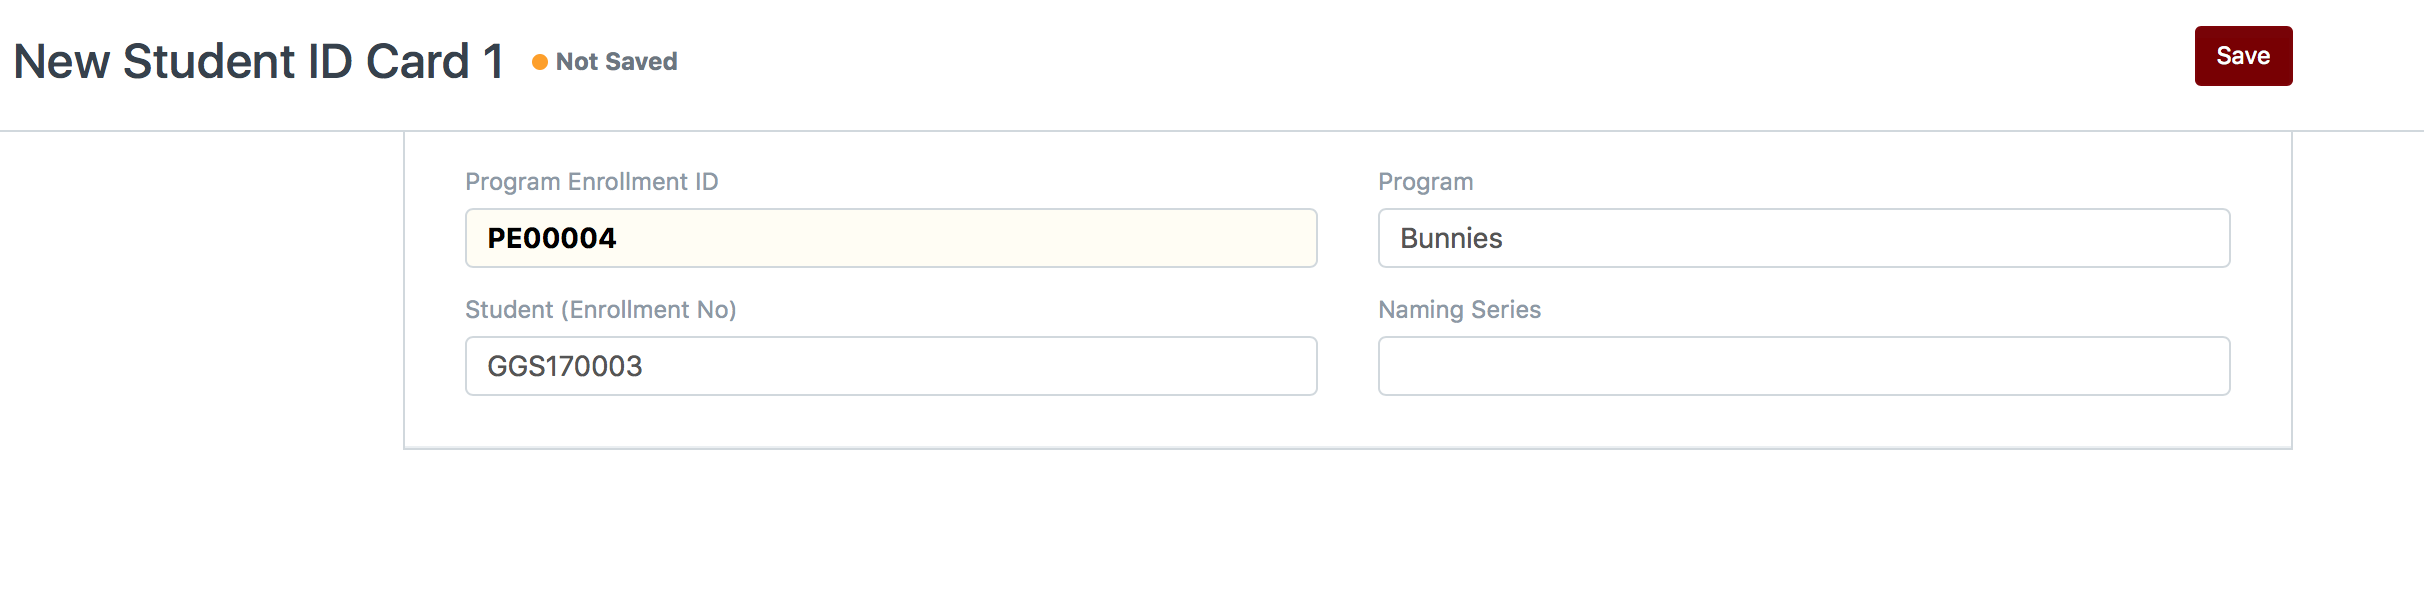Click the word Saved in status
2424x604 pixels.
[642, 62]
